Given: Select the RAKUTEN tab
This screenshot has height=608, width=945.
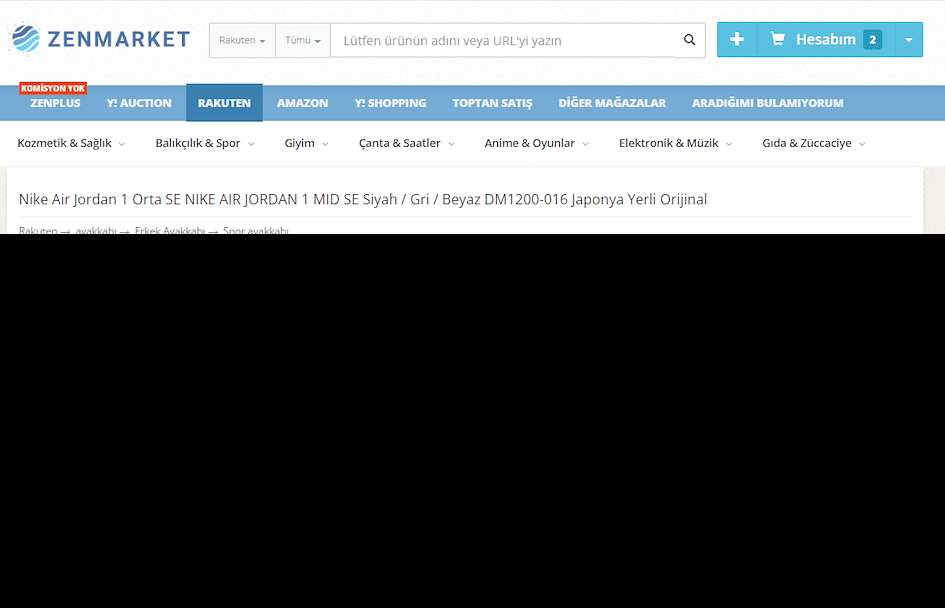Looking at the screenshot, I should point(224,103).
